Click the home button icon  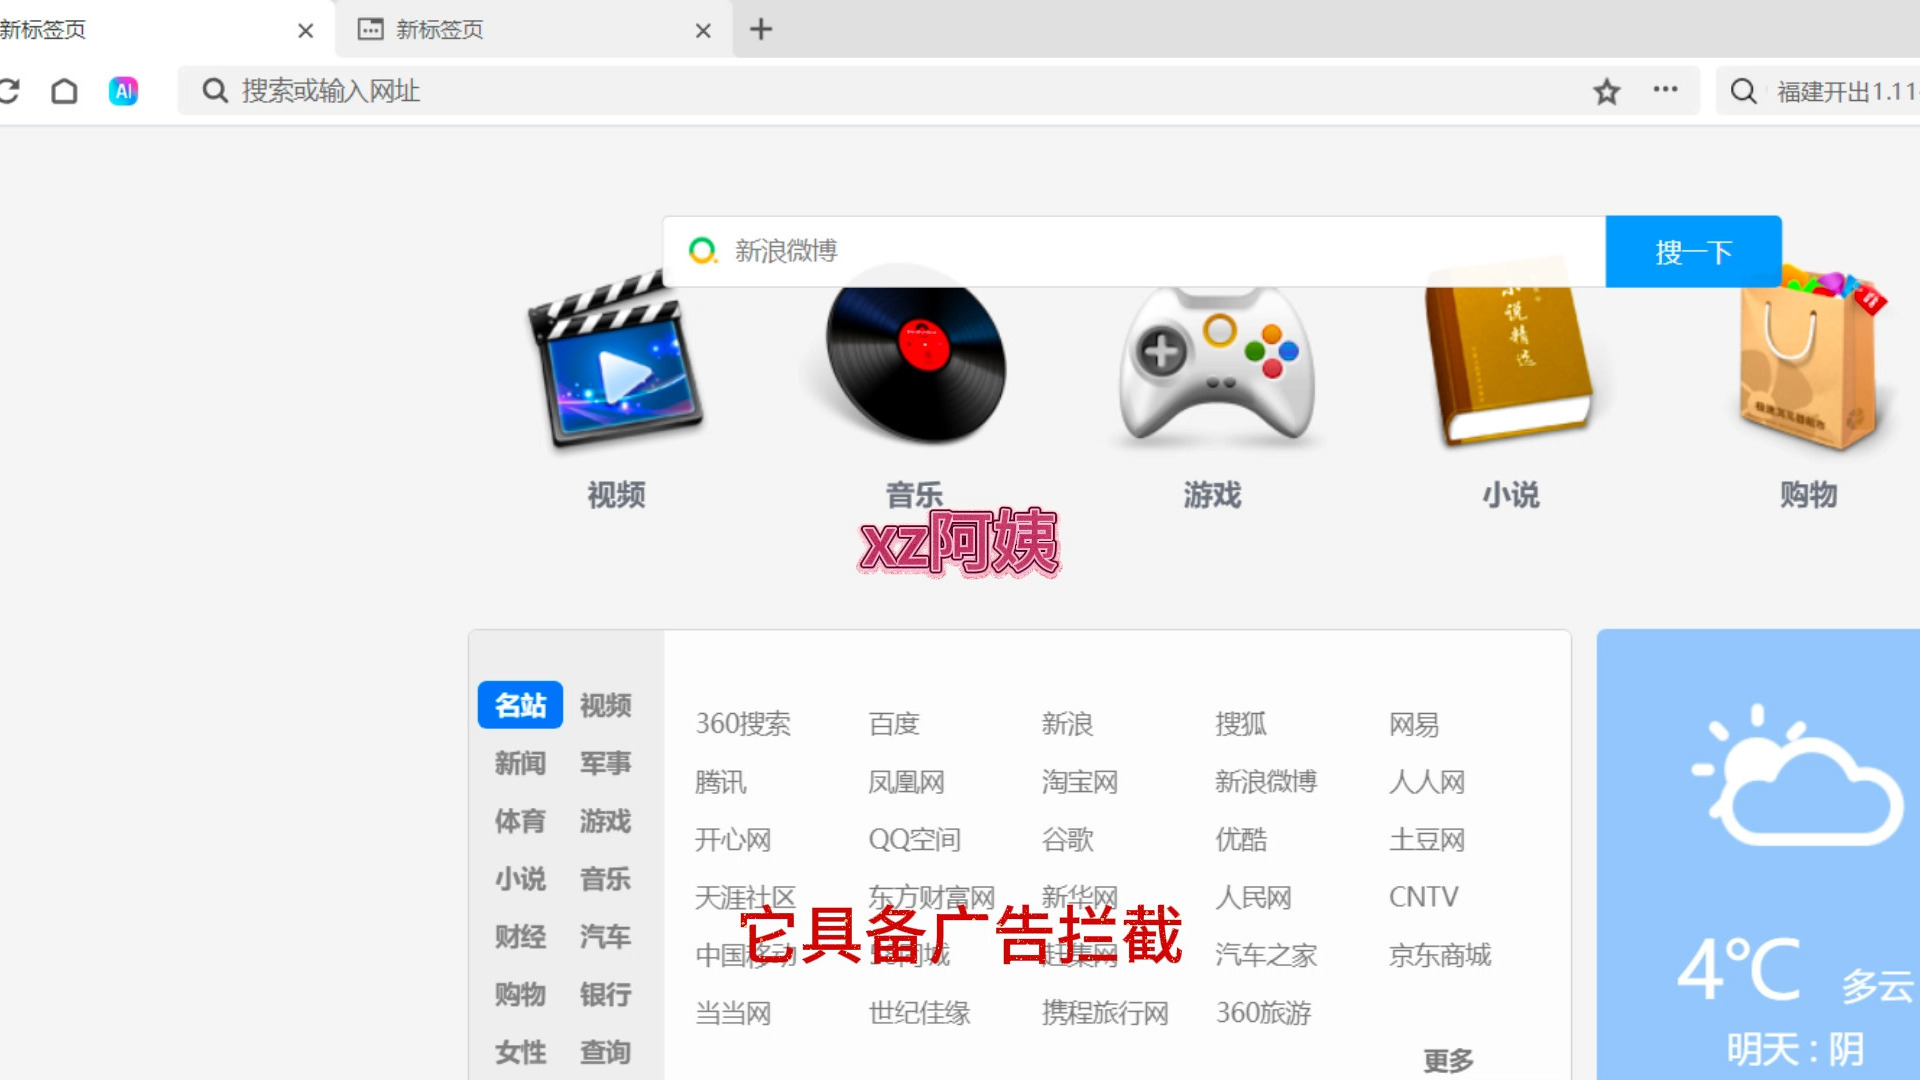(64, 91)
